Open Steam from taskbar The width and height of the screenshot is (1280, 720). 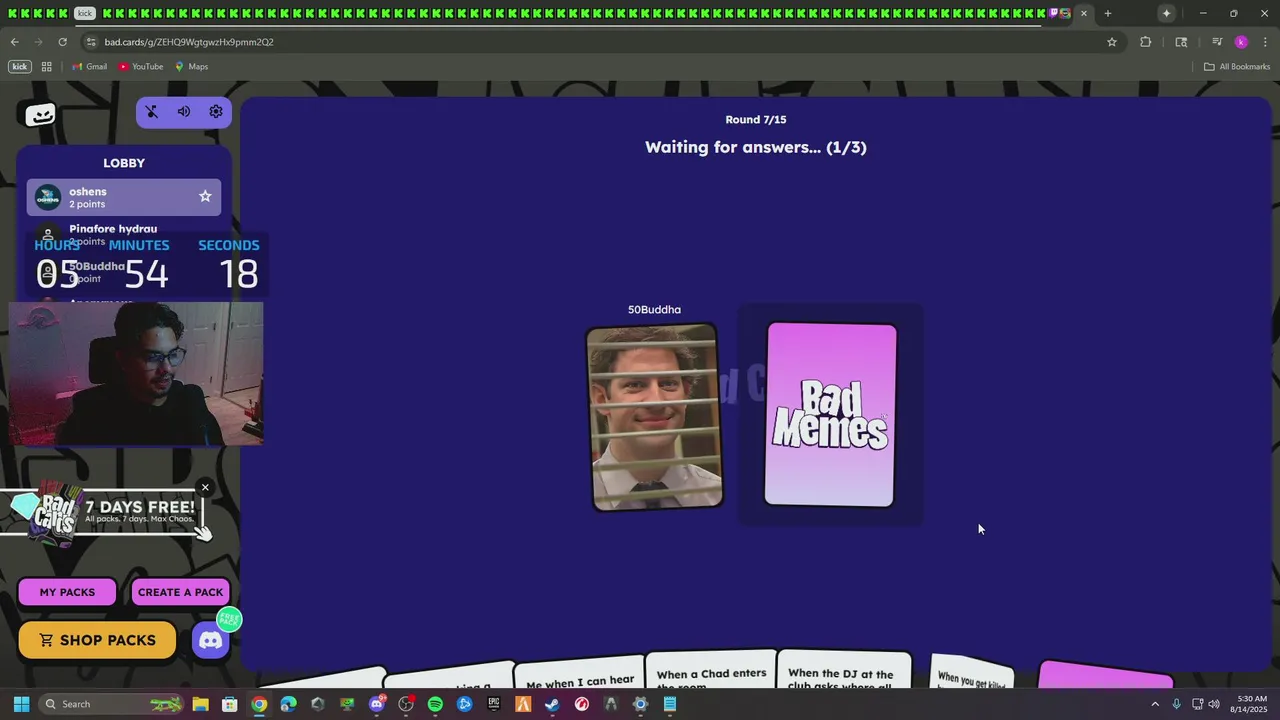(x=552, y=704)
